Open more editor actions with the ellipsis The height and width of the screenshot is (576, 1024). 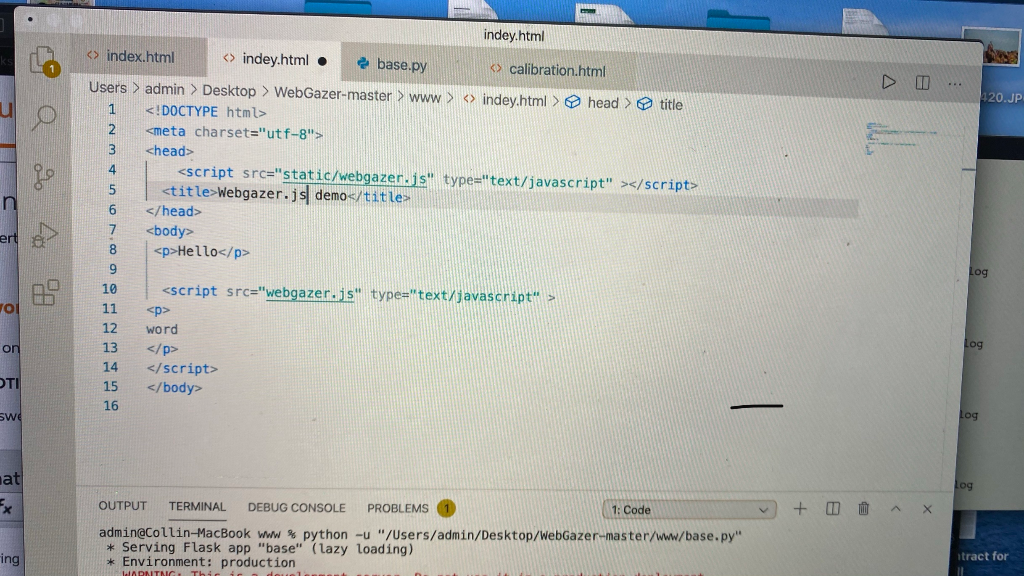pyautogui.click(x=955, y=84)
